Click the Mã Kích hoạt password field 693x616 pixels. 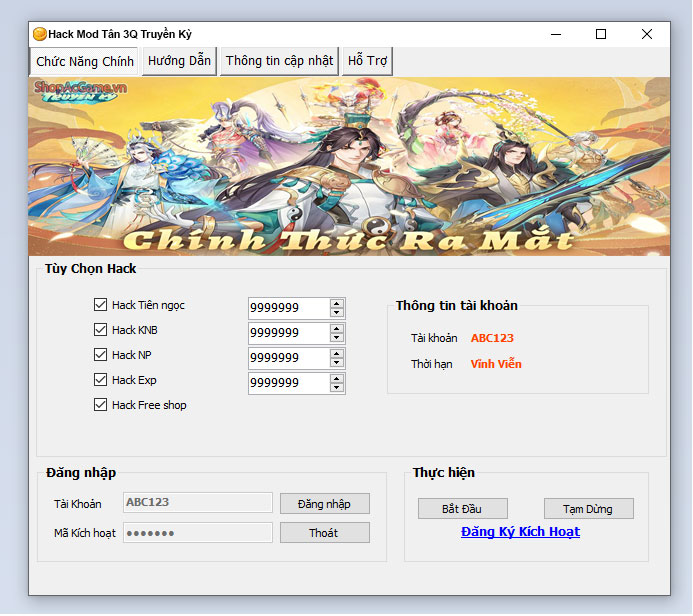click(x=197, y=533)
